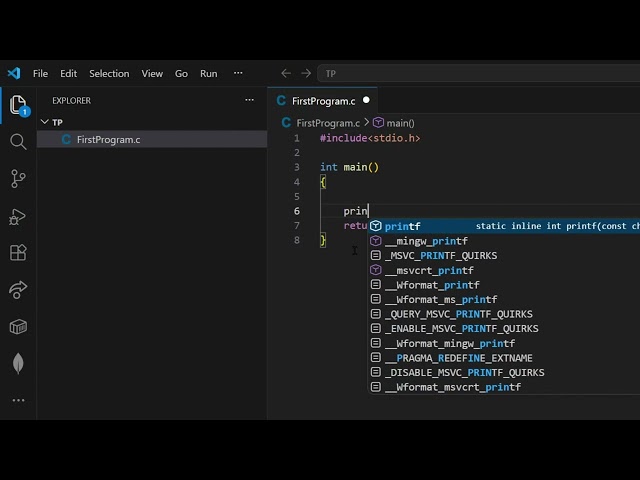The height and width of the screenshot is (480, 640).
Task: Open Run and Debug view icon
Action: click(18, 216)
